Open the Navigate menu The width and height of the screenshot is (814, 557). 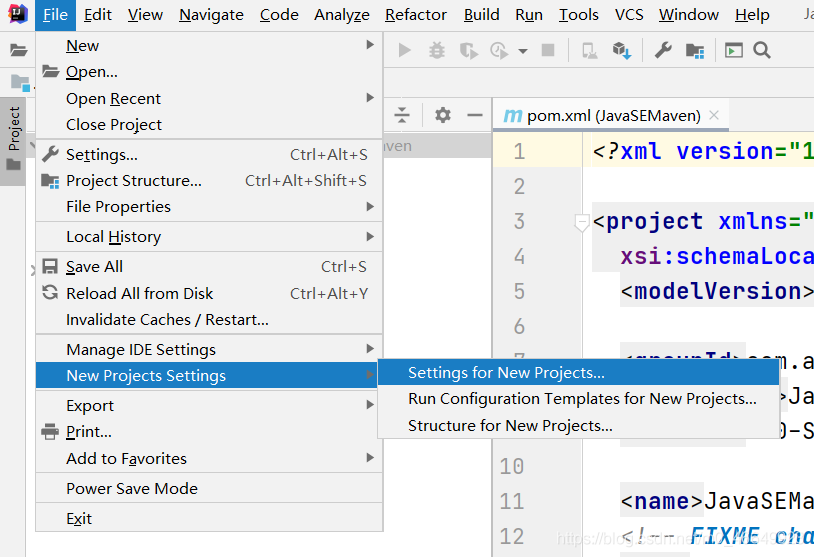coord(211,14)
